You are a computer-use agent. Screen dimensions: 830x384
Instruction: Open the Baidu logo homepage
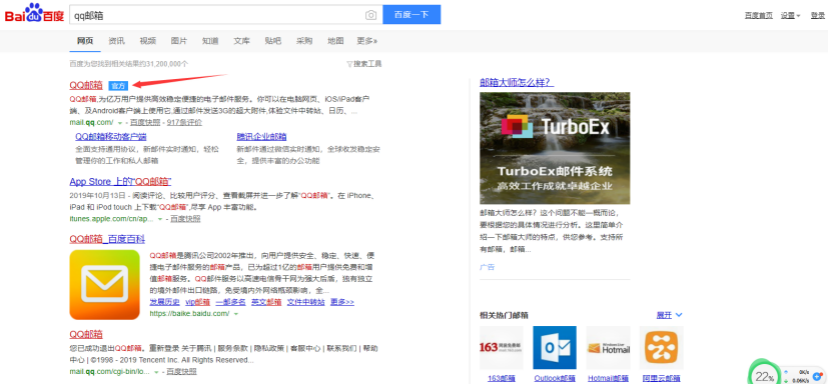[34, 14]
